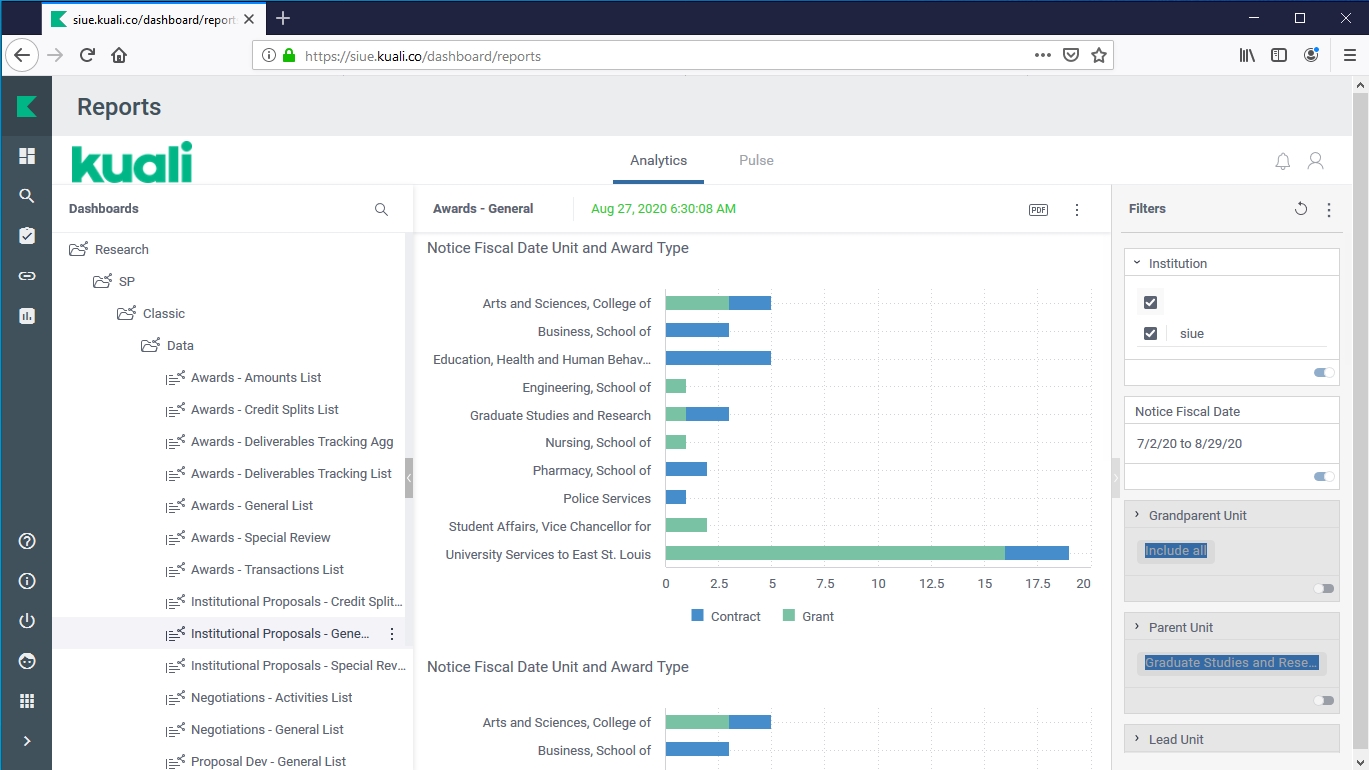Expand the Parent Unit filter section
The height and width of the screenshot is (770, 1369).
pyautogui.click(x=1137, y=627)
